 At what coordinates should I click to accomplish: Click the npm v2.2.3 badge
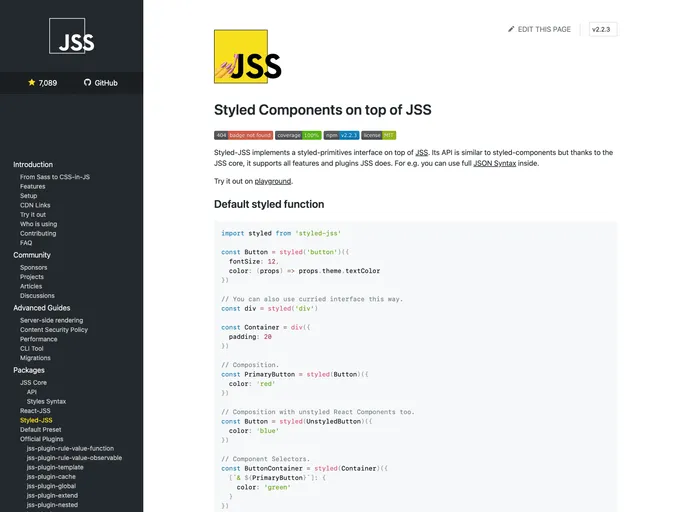point(341,135)
